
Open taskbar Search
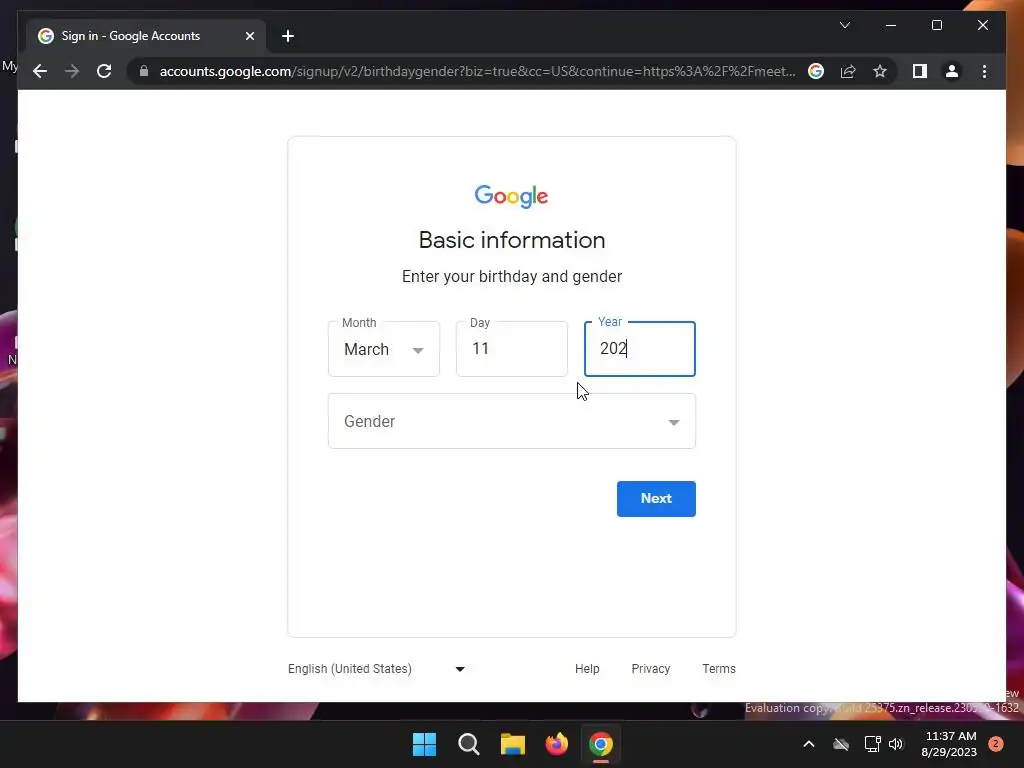[x=468, y=744]
